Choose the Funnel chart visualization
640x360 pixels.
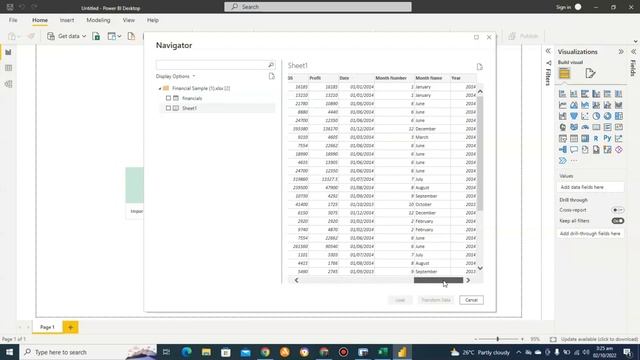[x=574, y=116]
